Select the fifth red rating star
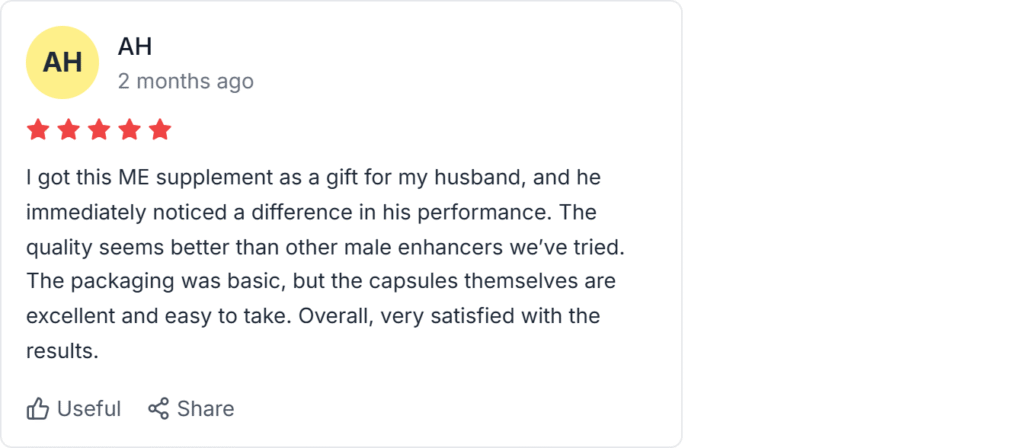Screen dimensions: 1024x448 coord(160,130)
